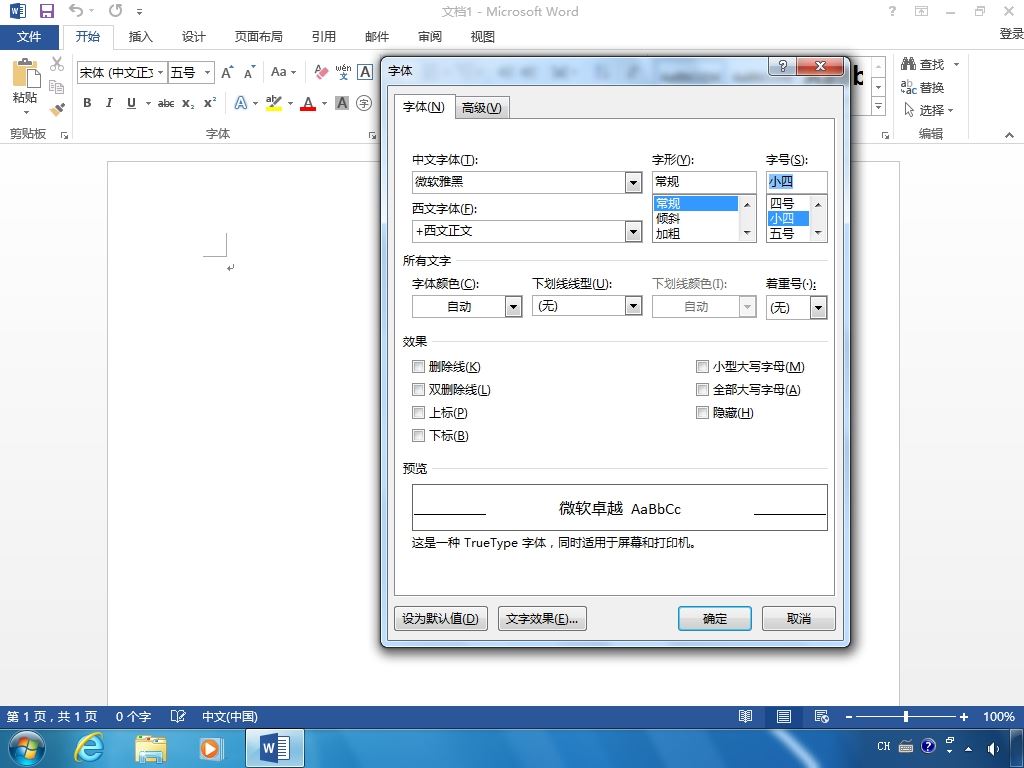The height and width of the screenshot is (768, 1024).
Task: Open the text highlight color picker
Action: (291, 103)
